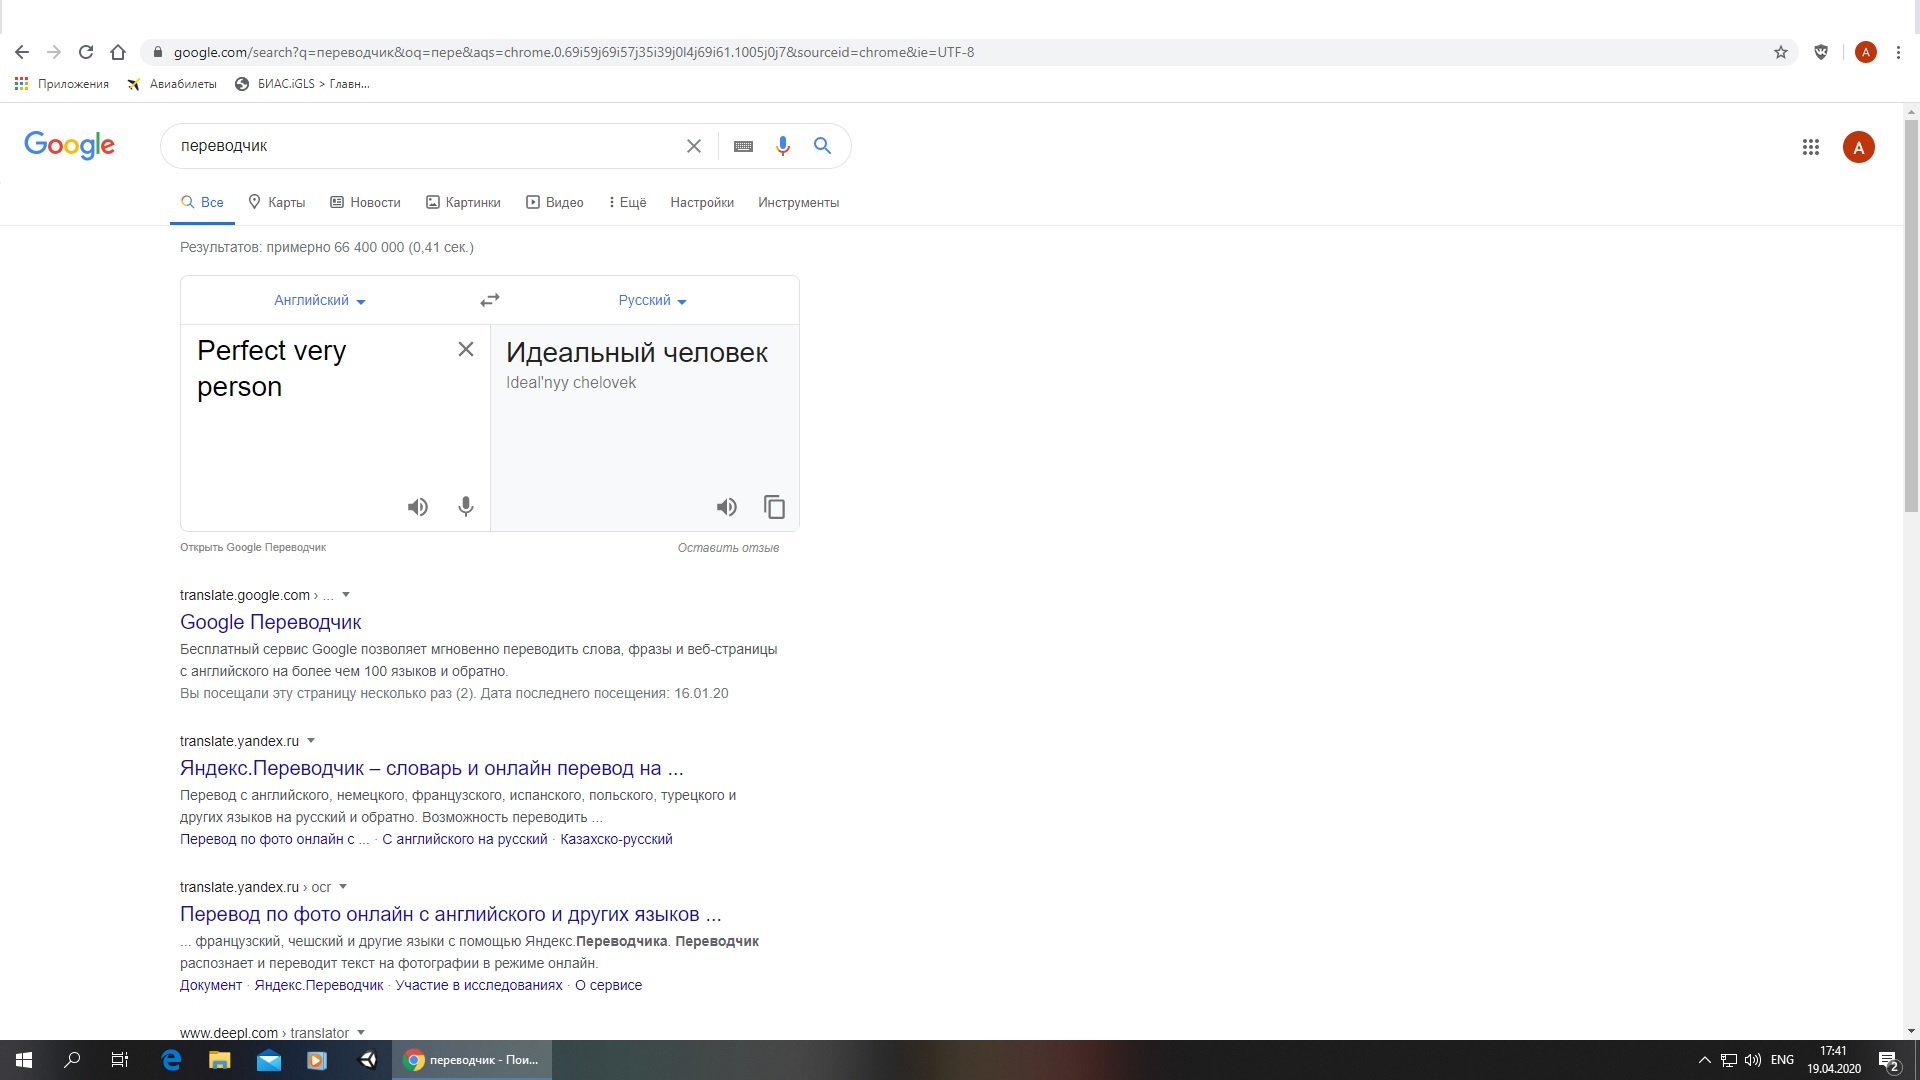The image size is (1920, 1080).
Task: Open the Ещё more menu
Action: pyautogui.click(x=627, y=202)
